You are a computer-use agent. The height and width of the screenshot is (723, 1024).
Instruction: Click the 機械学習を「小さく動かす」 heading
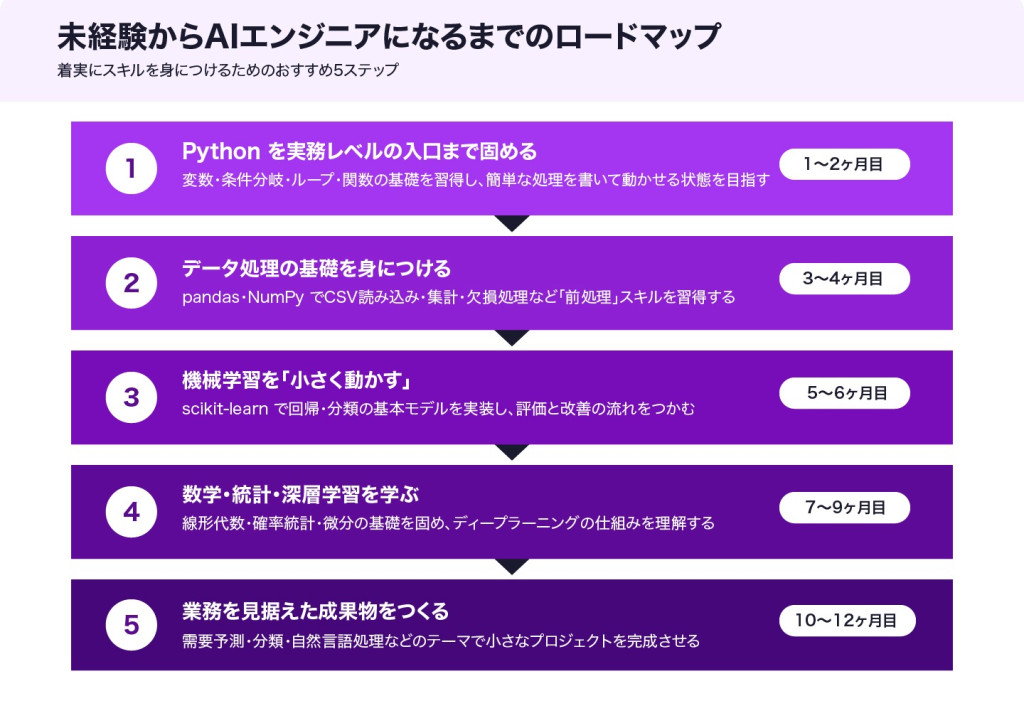click(x=298, y=382)
